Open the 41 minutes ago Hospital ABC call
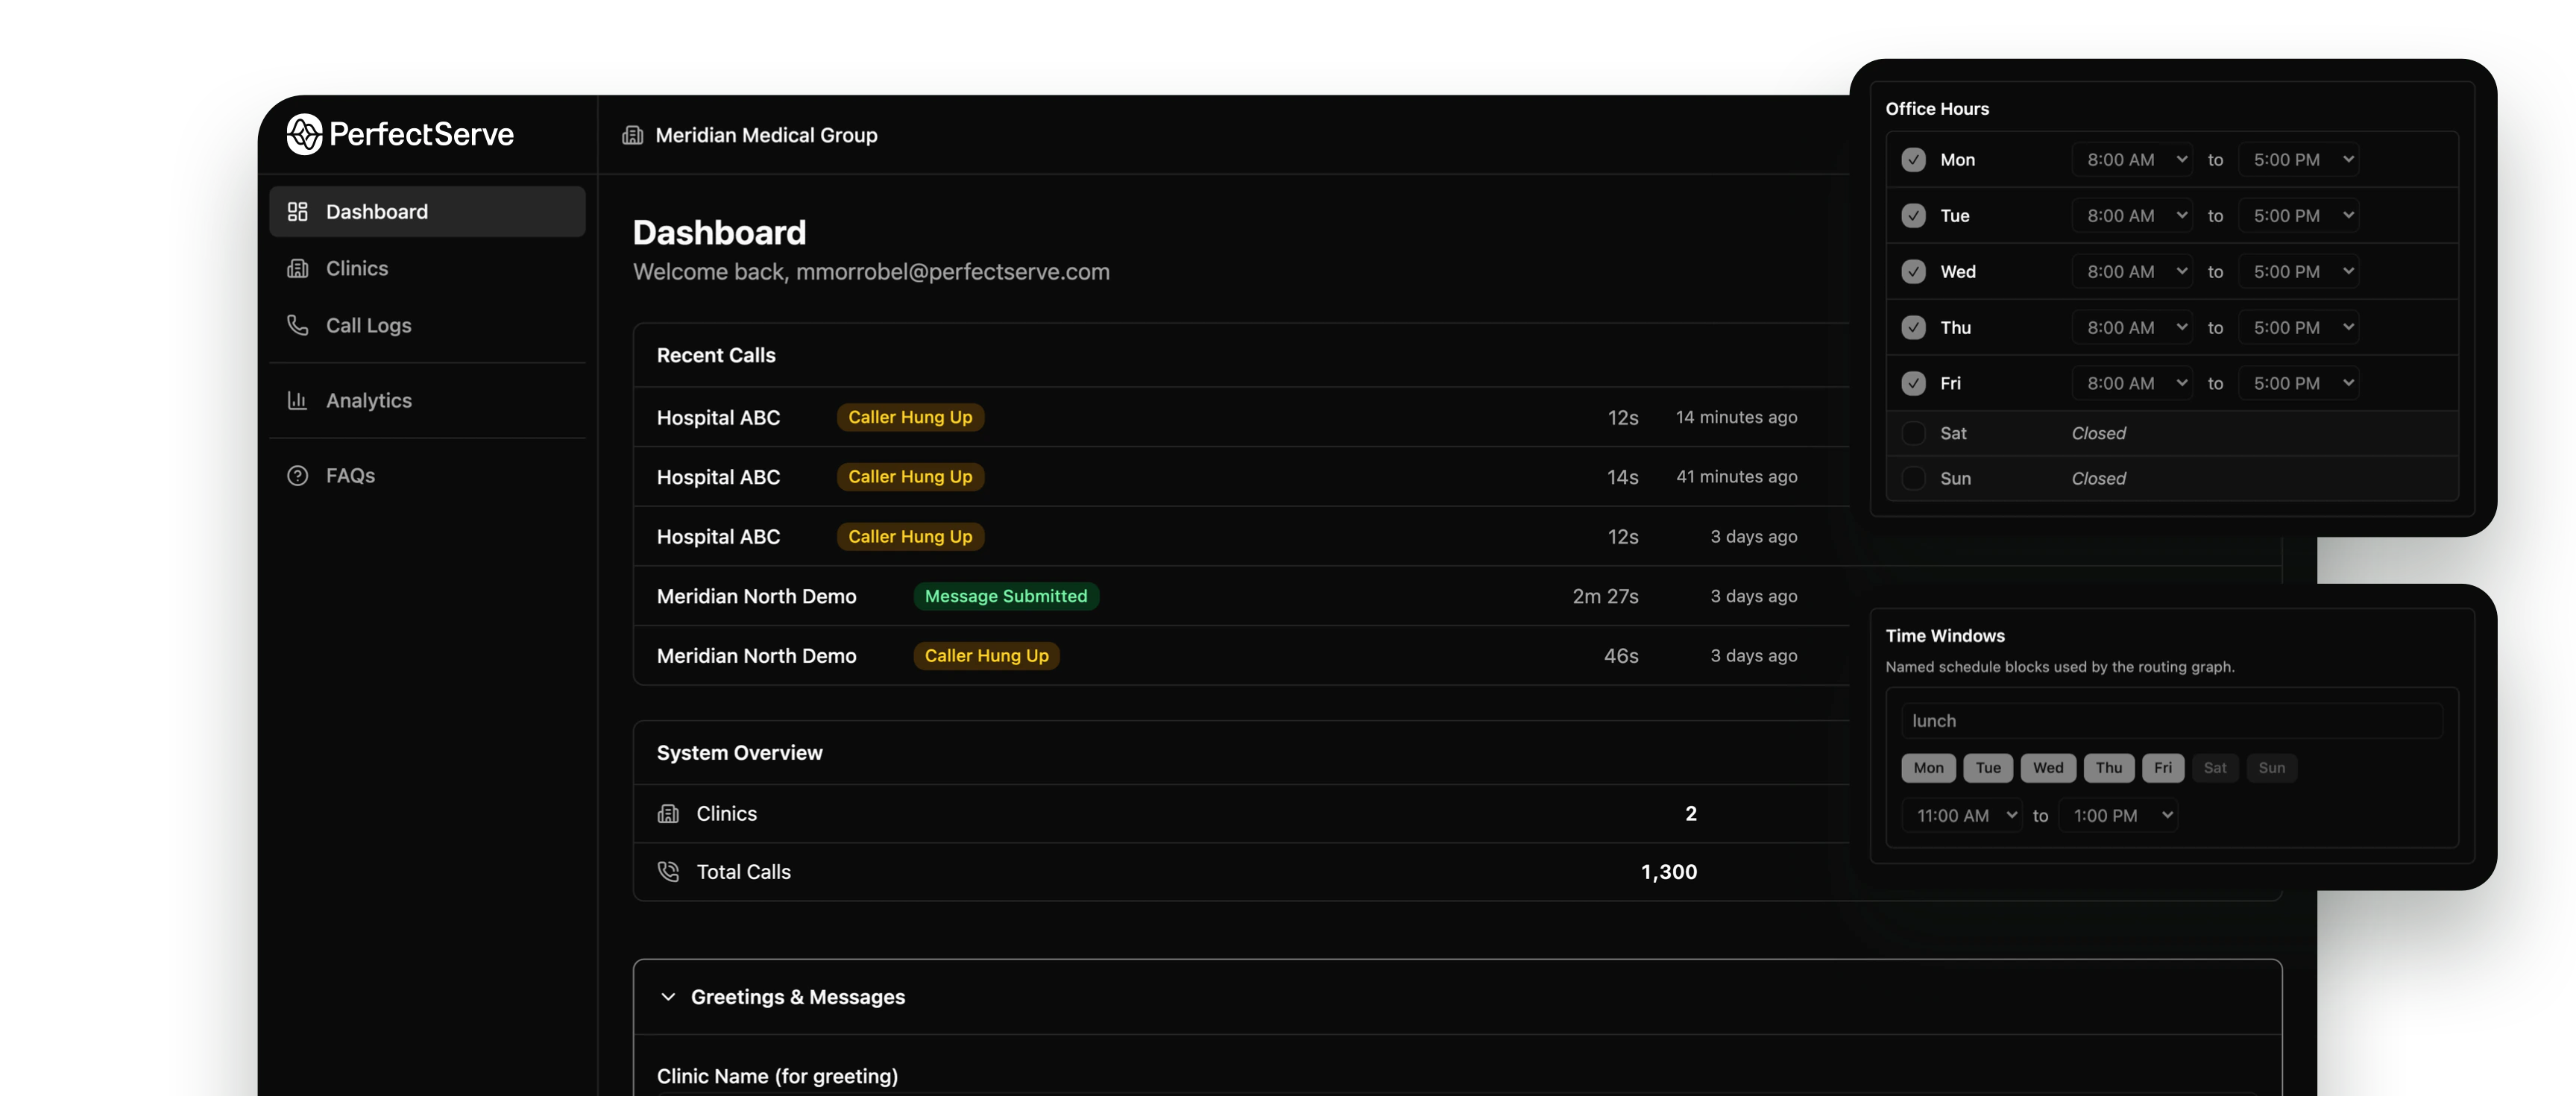Image resolution: width=2576 pixels, height=1096 pixels. pos(1240,477)
